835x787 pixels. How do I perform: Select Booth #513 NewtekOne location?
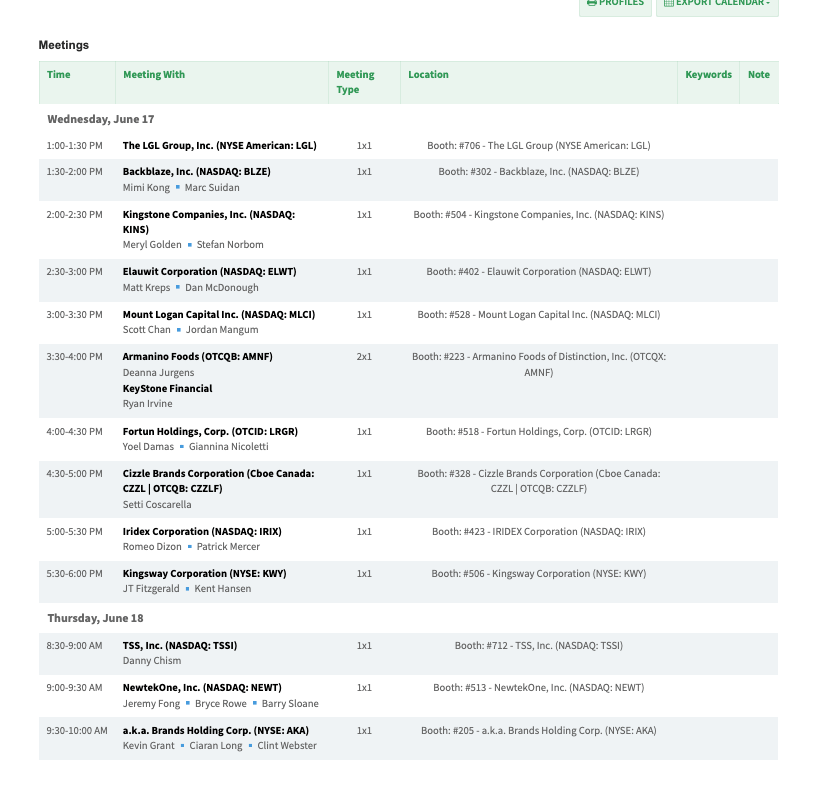pos(538,687)
